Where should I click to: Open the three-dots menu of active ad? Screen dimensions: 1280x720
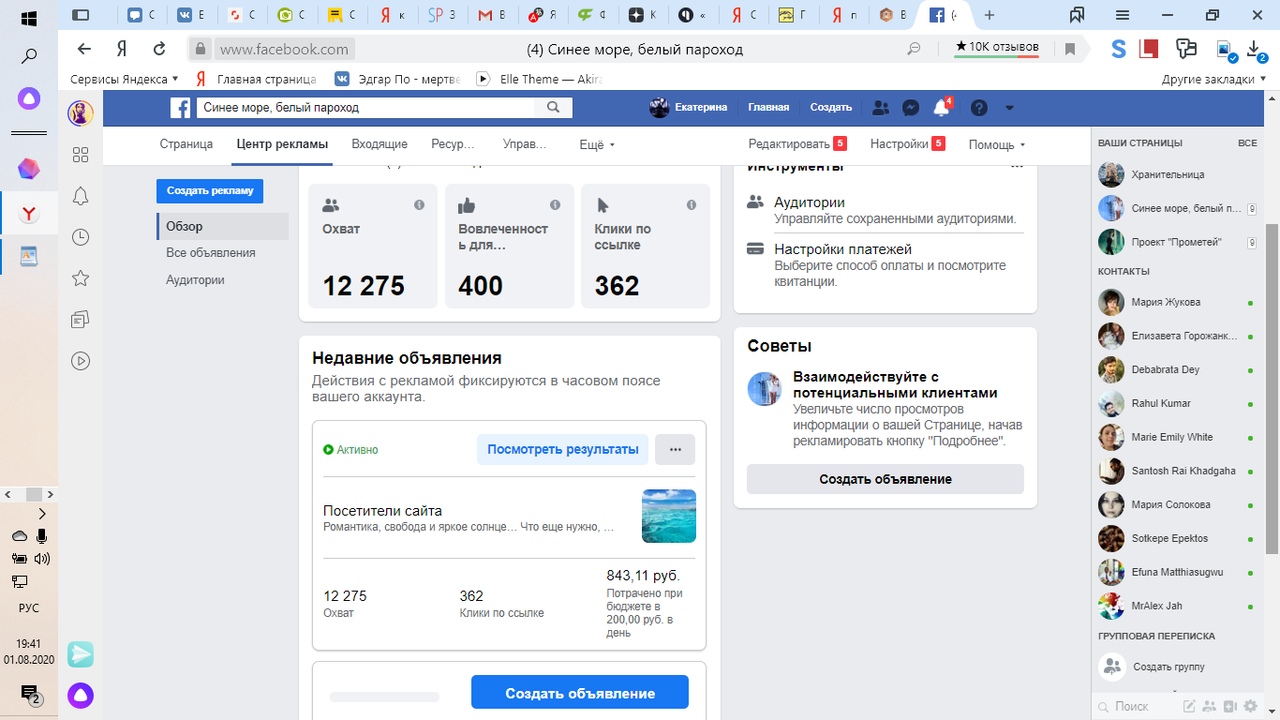click(675, 450)
